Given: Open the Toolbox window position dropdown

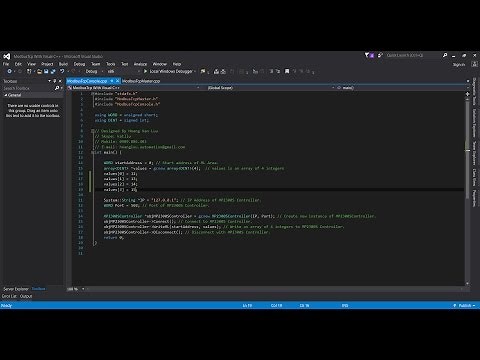Looking at the screenshot, I should [x=50, y=81].
